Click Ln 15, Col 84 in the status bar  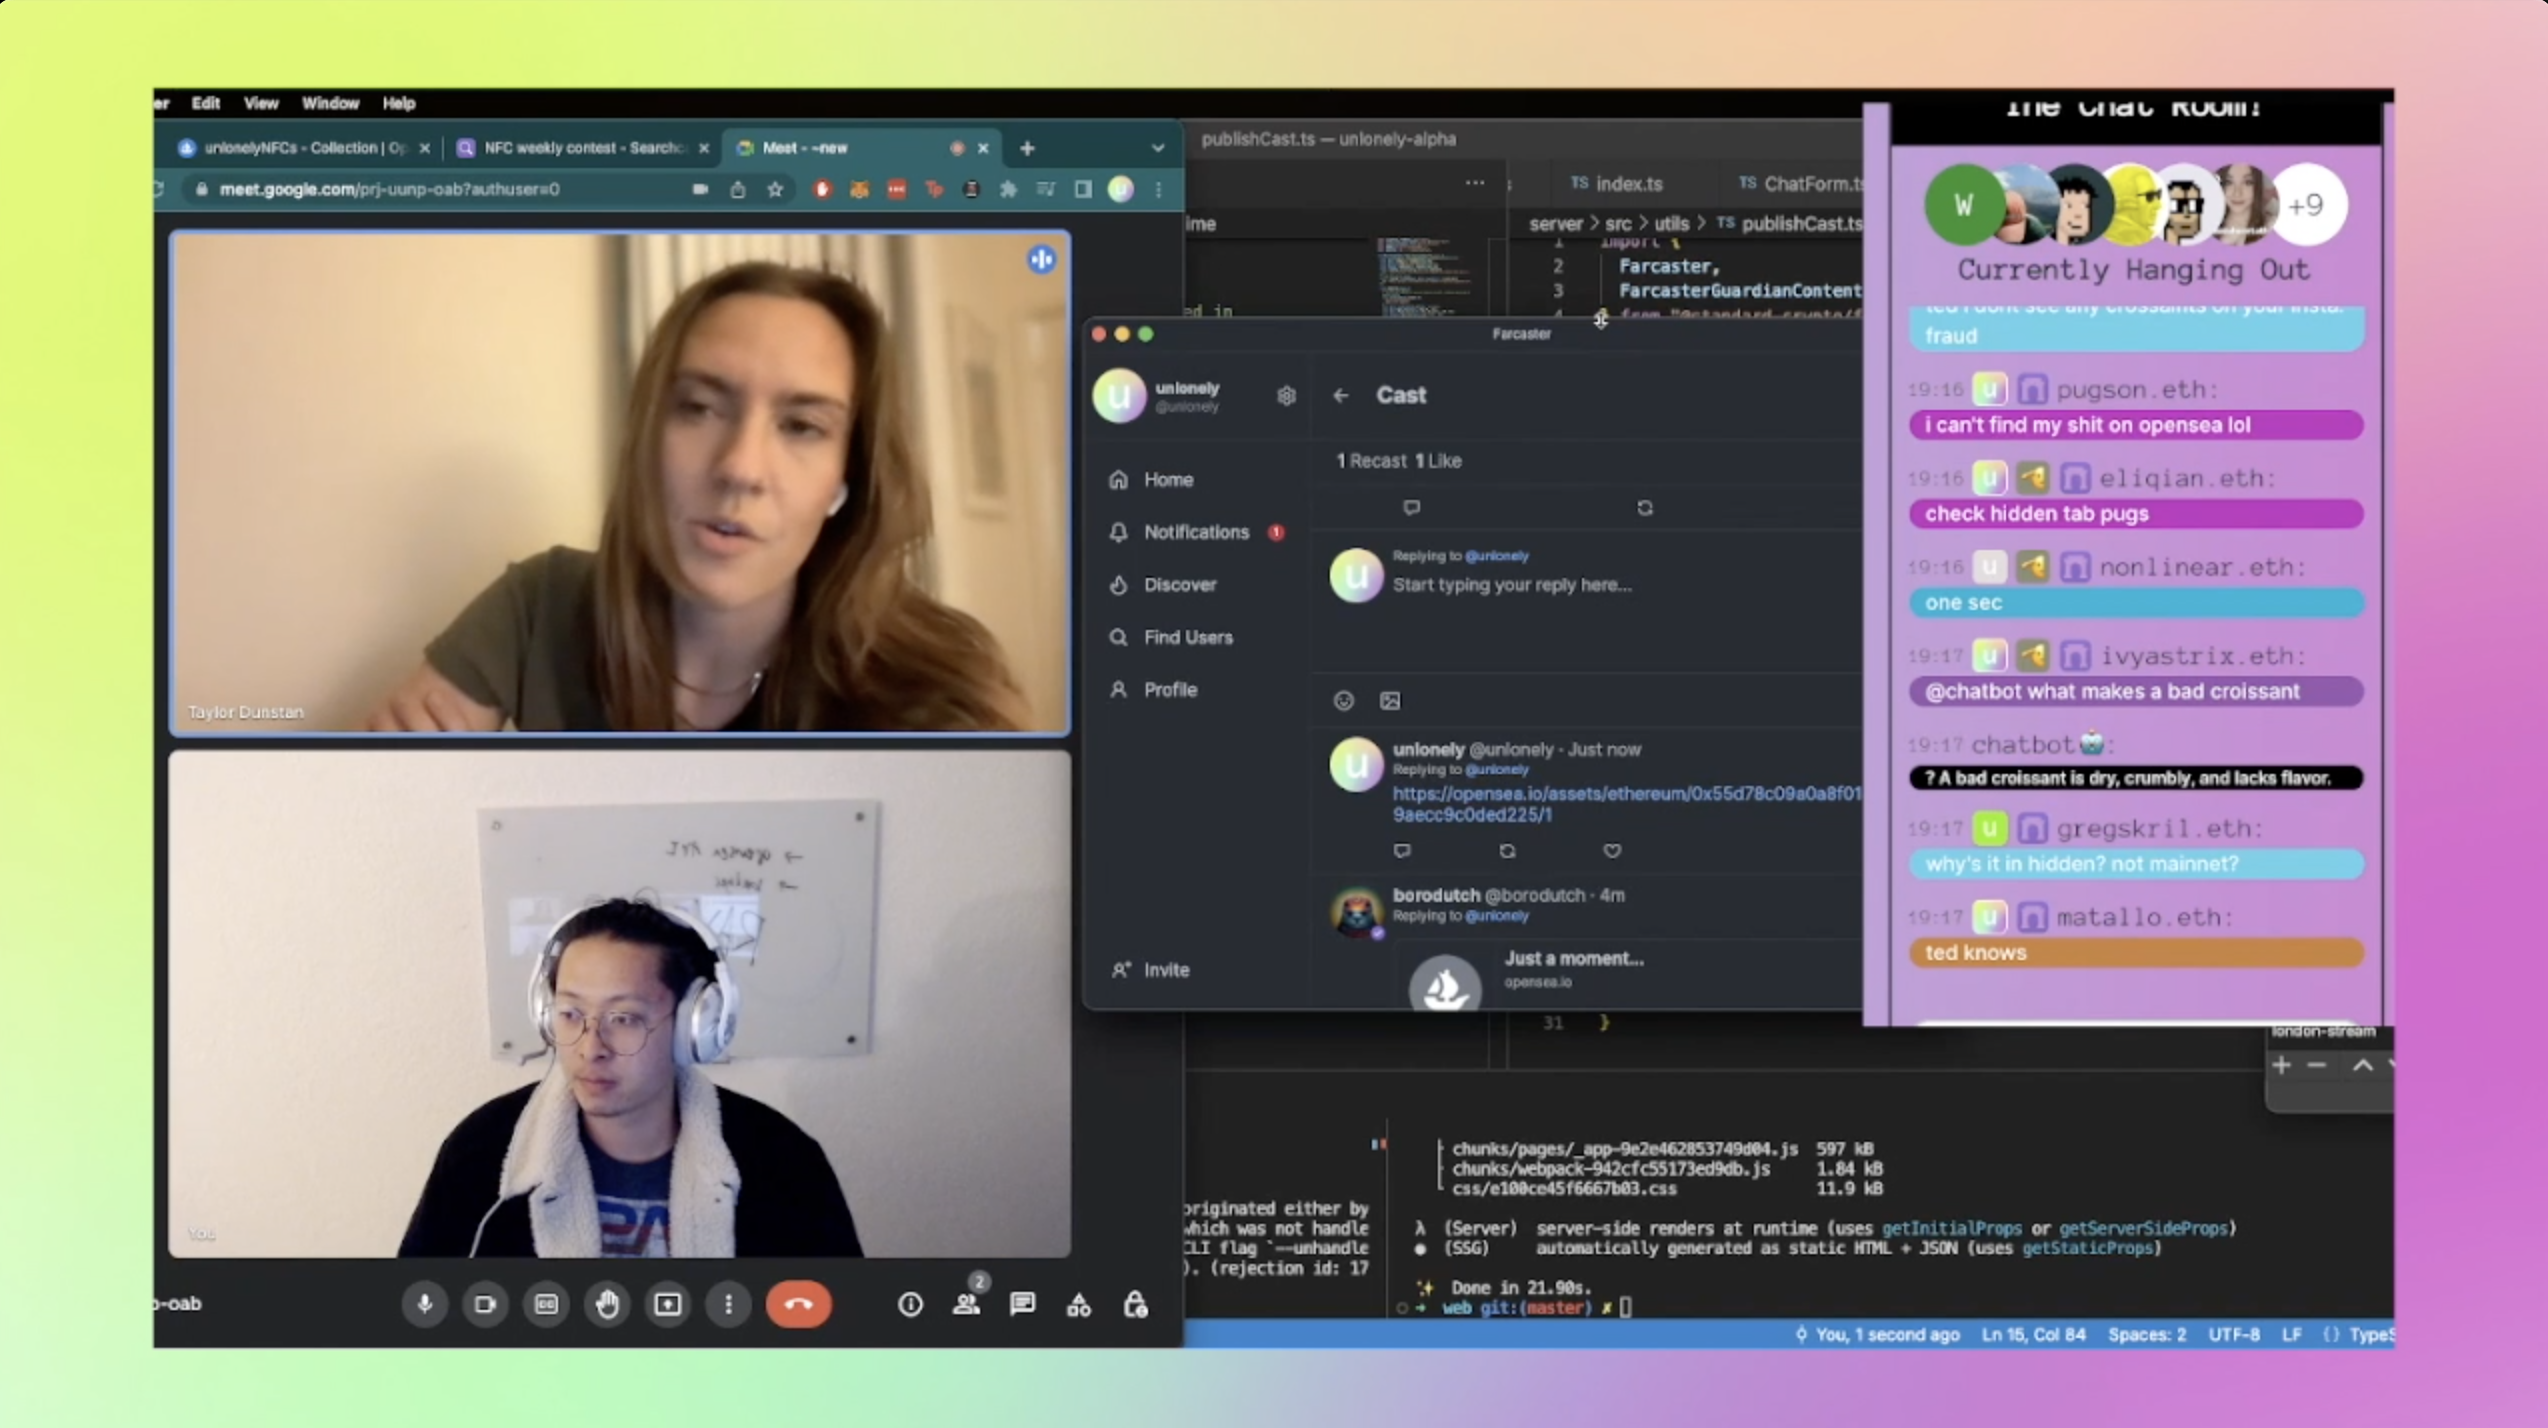pos(2033,1335)
